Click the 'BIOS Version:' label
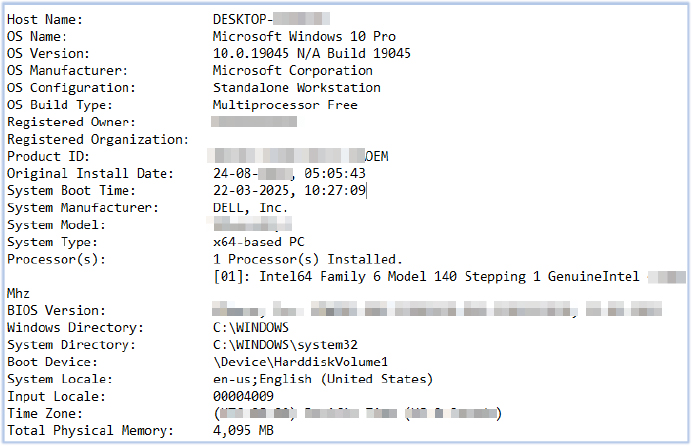This screenshot has width=692, height=446. pyautogui.click(x=56, y=311)
